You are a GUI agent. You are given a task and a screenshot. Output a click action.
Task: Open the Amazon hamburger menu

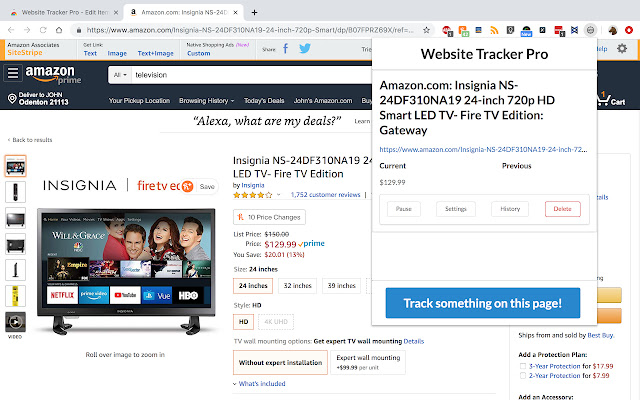pyautogui.click(x=13, y=73)
